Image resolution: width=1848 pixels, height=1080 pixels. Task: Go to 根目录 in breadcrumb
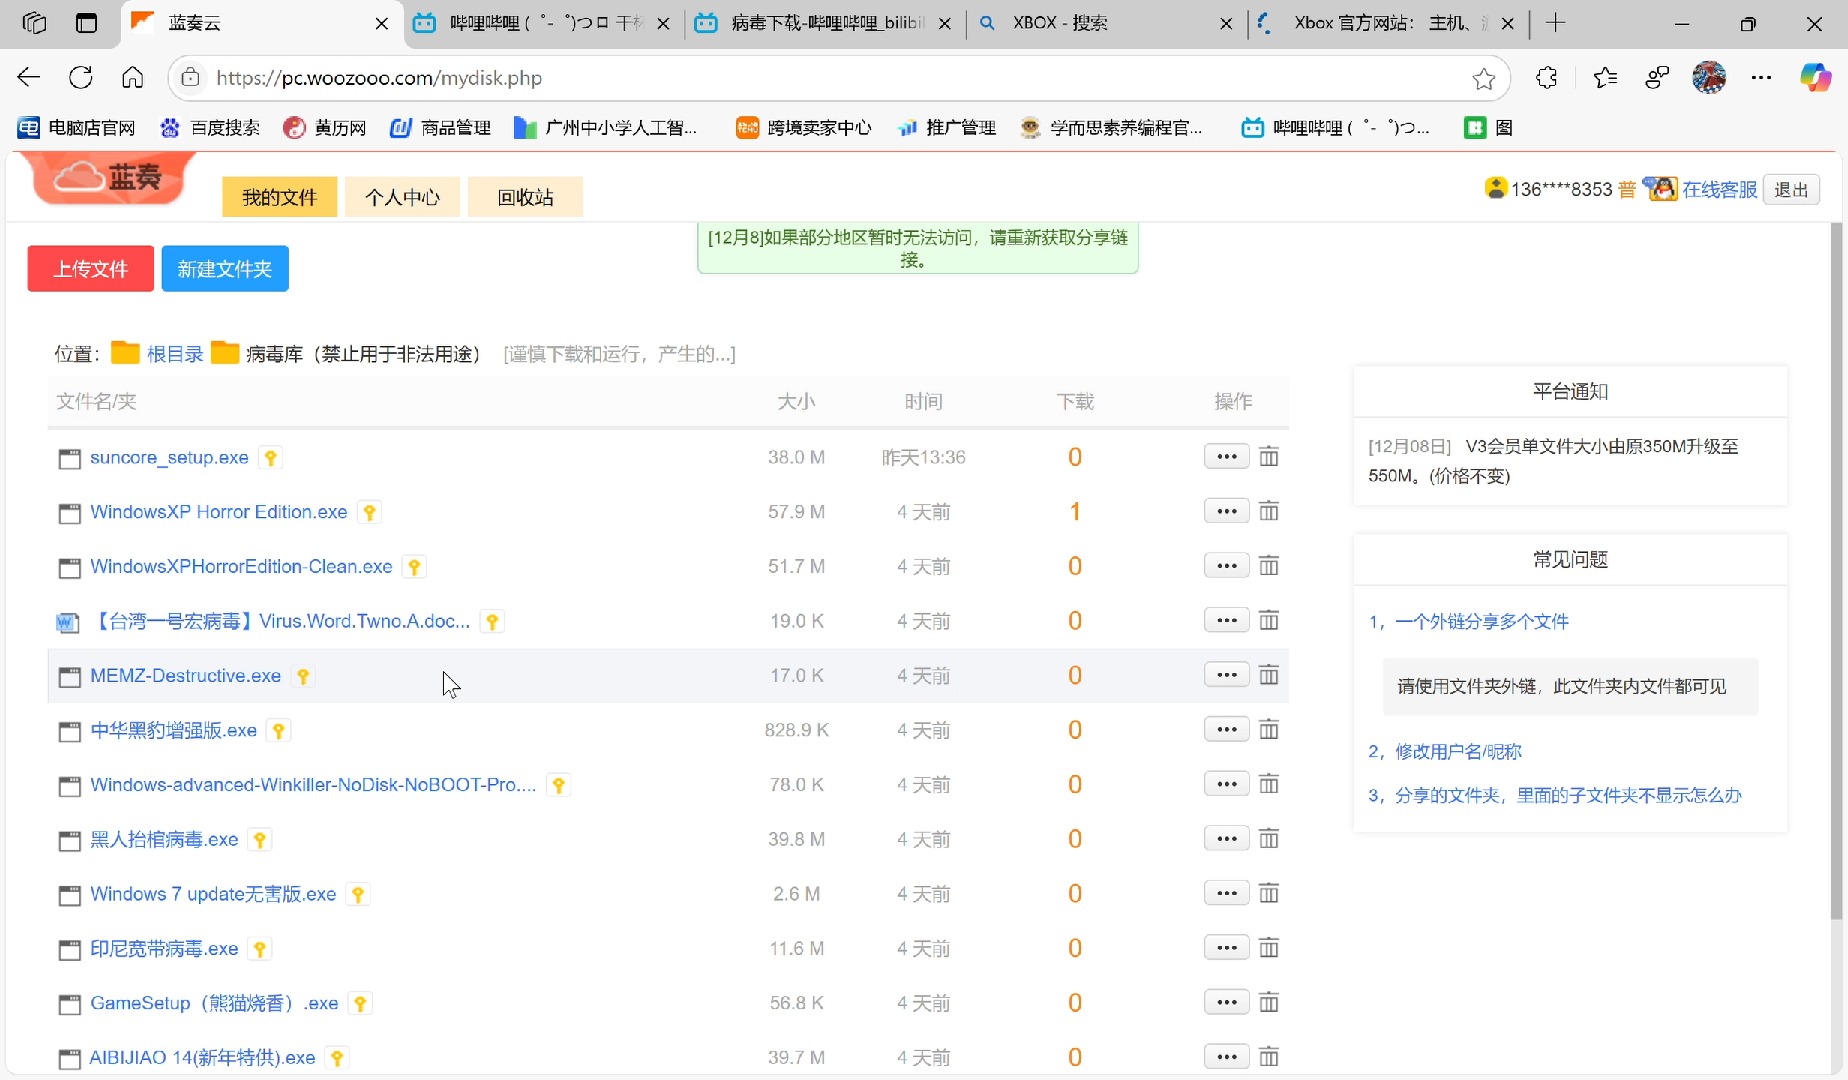coord(175,354)
